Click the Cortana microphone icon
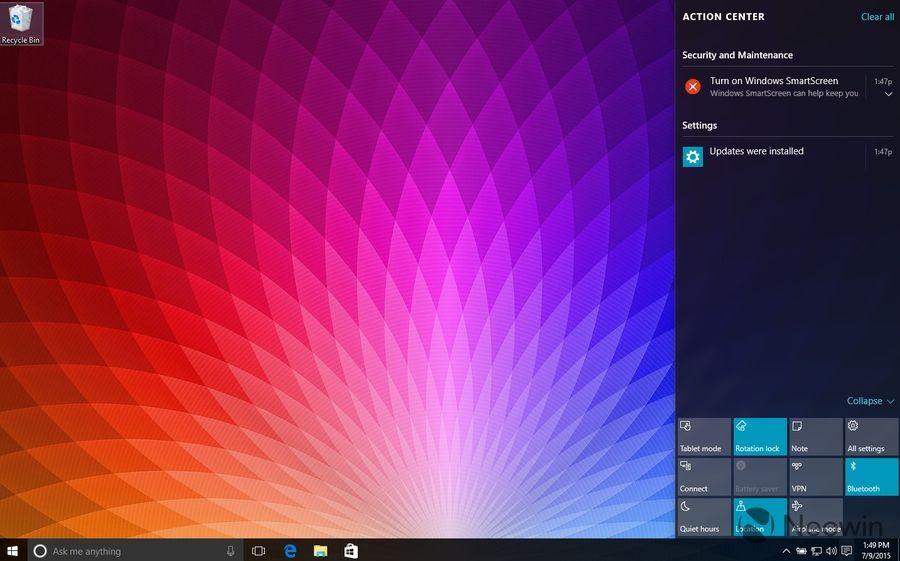This screenshot has height=561, width=900. (231, 551)
